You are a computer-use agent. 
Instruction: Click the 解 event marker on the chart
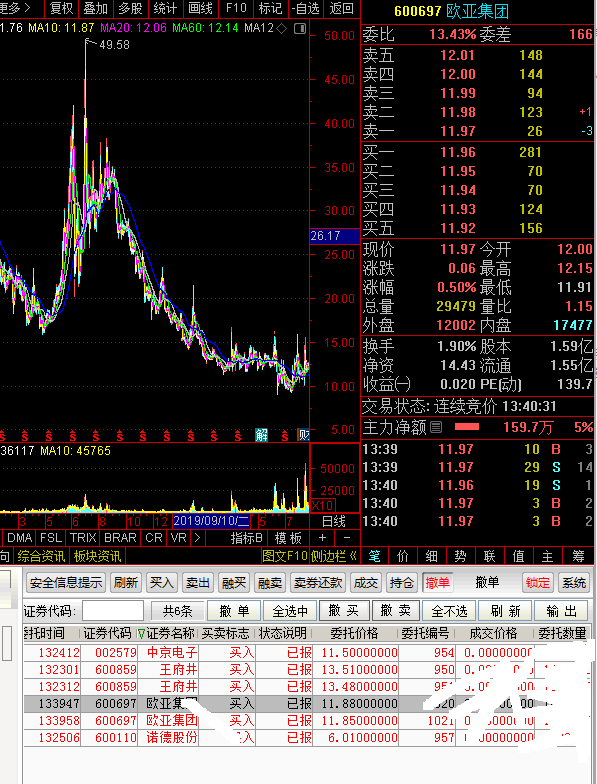[x=261, y=435]
